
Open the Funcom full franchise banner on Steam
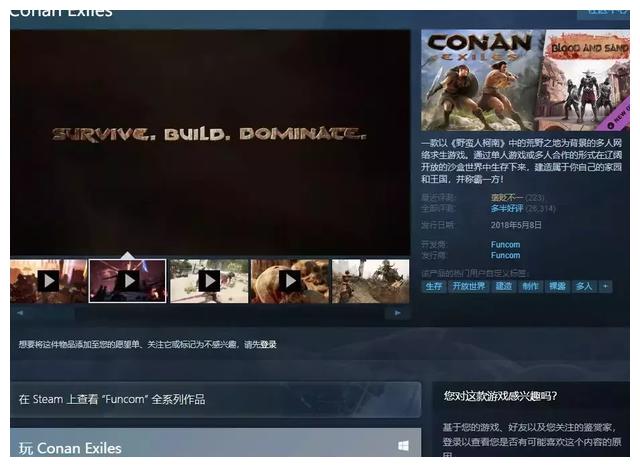(216, 400)
